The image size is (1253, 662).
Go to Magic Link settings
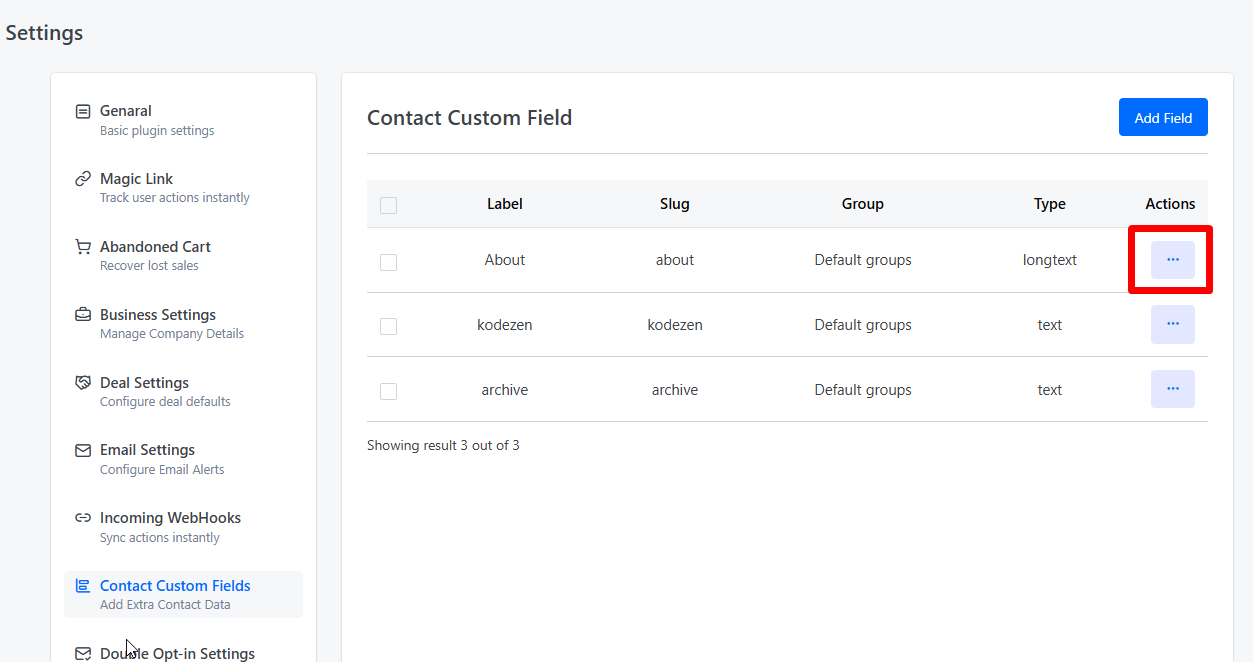click(x=183, y=188)
